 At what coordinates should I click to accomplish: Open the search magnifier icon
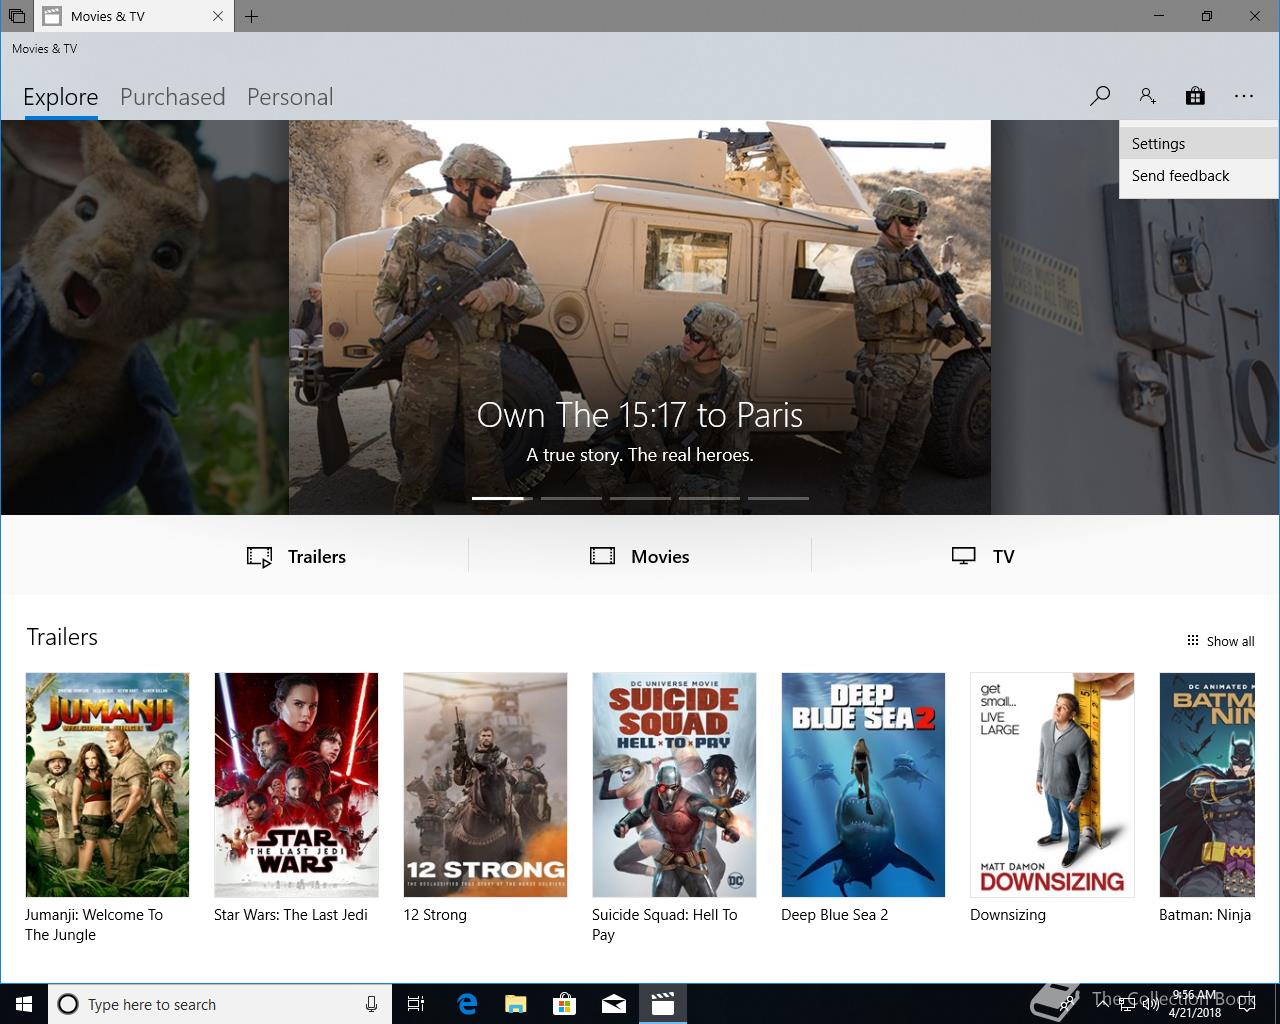click(1100, 96)
